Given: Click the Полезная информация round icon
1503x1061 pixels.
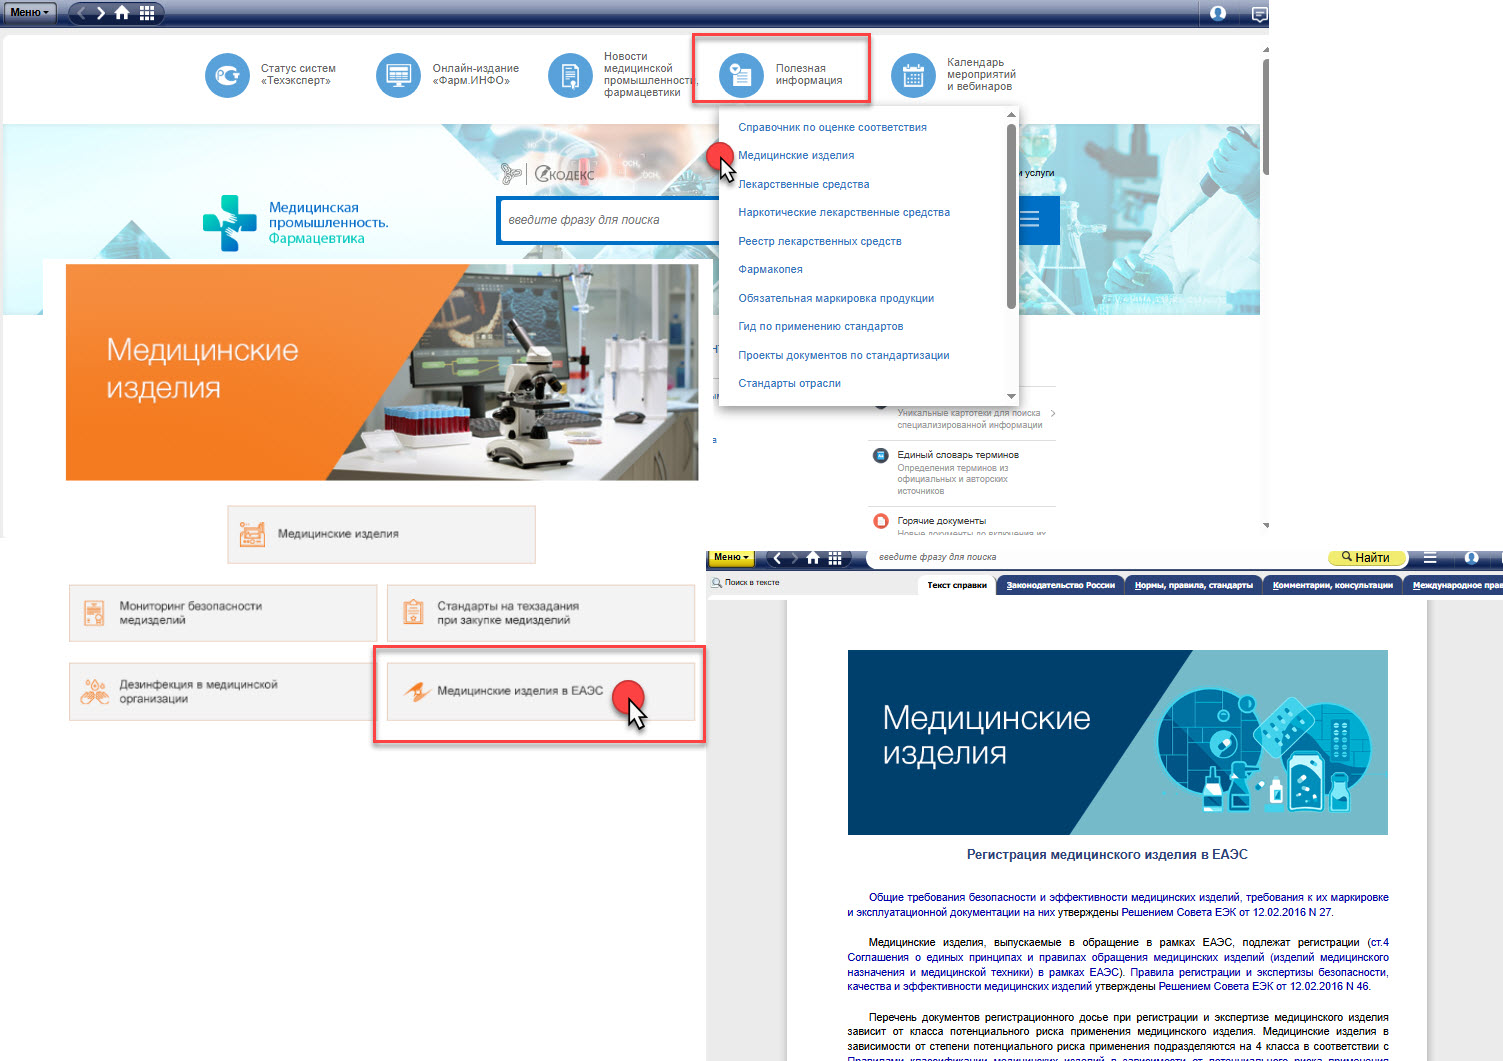Looking at the screenshot, I should pyautogui.click(x=741, y=75).
